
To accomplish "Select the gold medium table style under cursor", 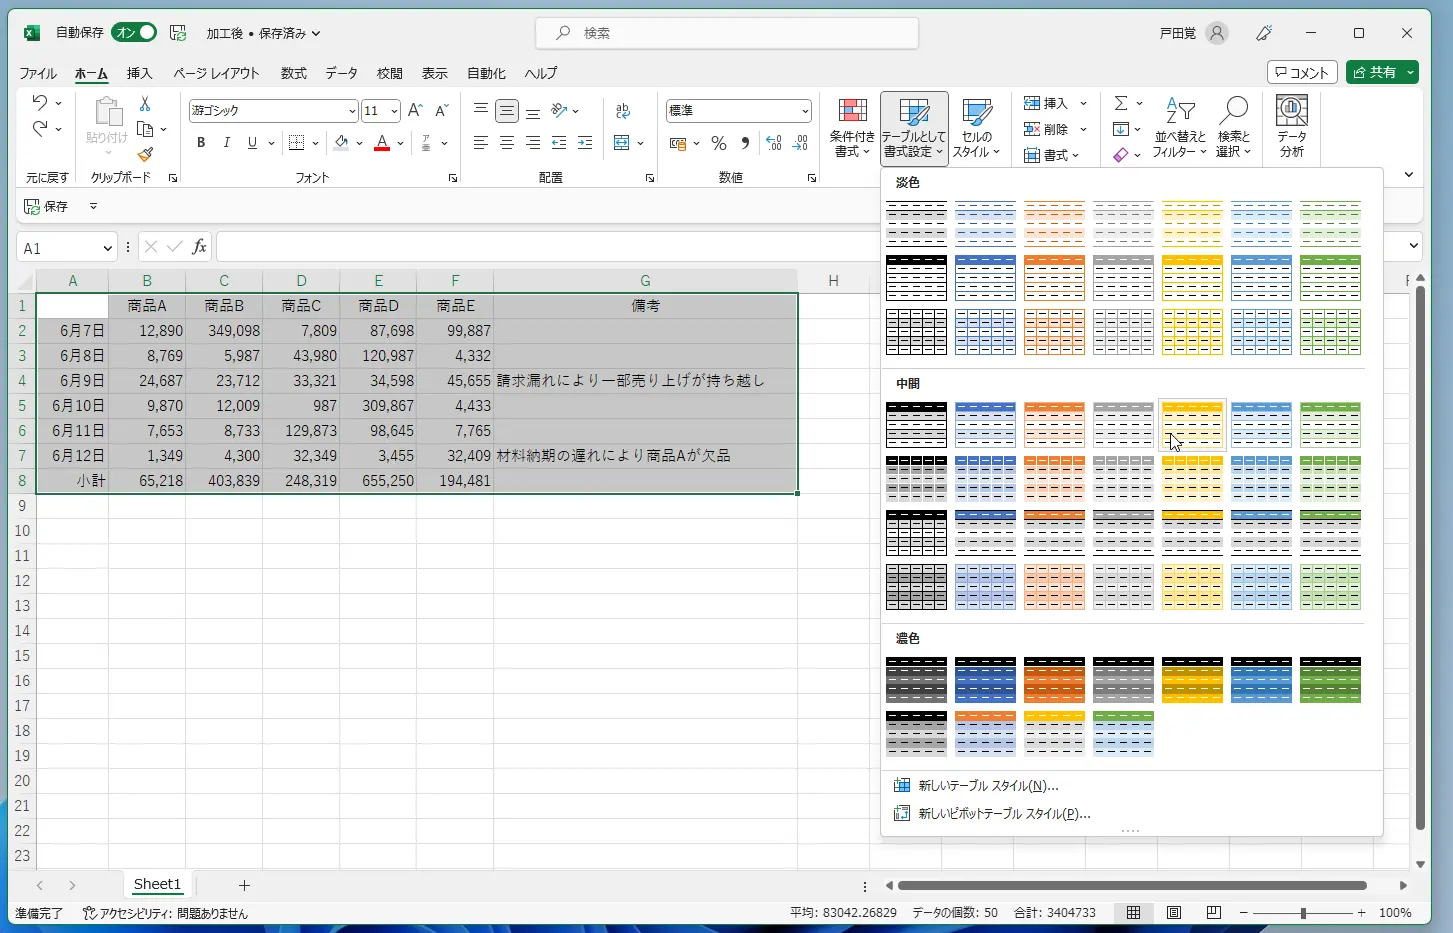I will click(x=1192, y=425).
